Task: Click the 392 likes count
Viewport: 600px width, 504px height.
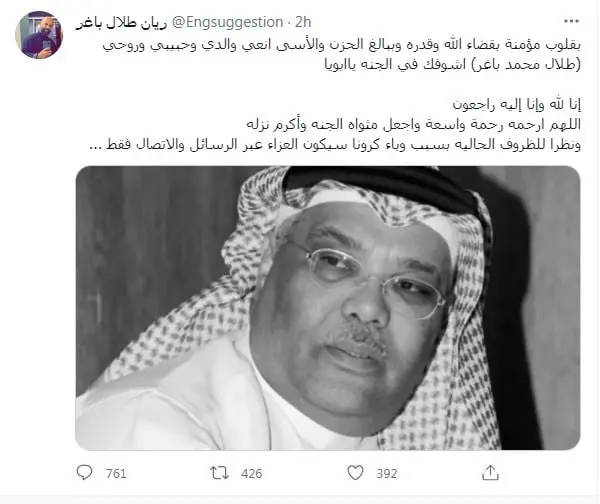Action: coord(386,474)
